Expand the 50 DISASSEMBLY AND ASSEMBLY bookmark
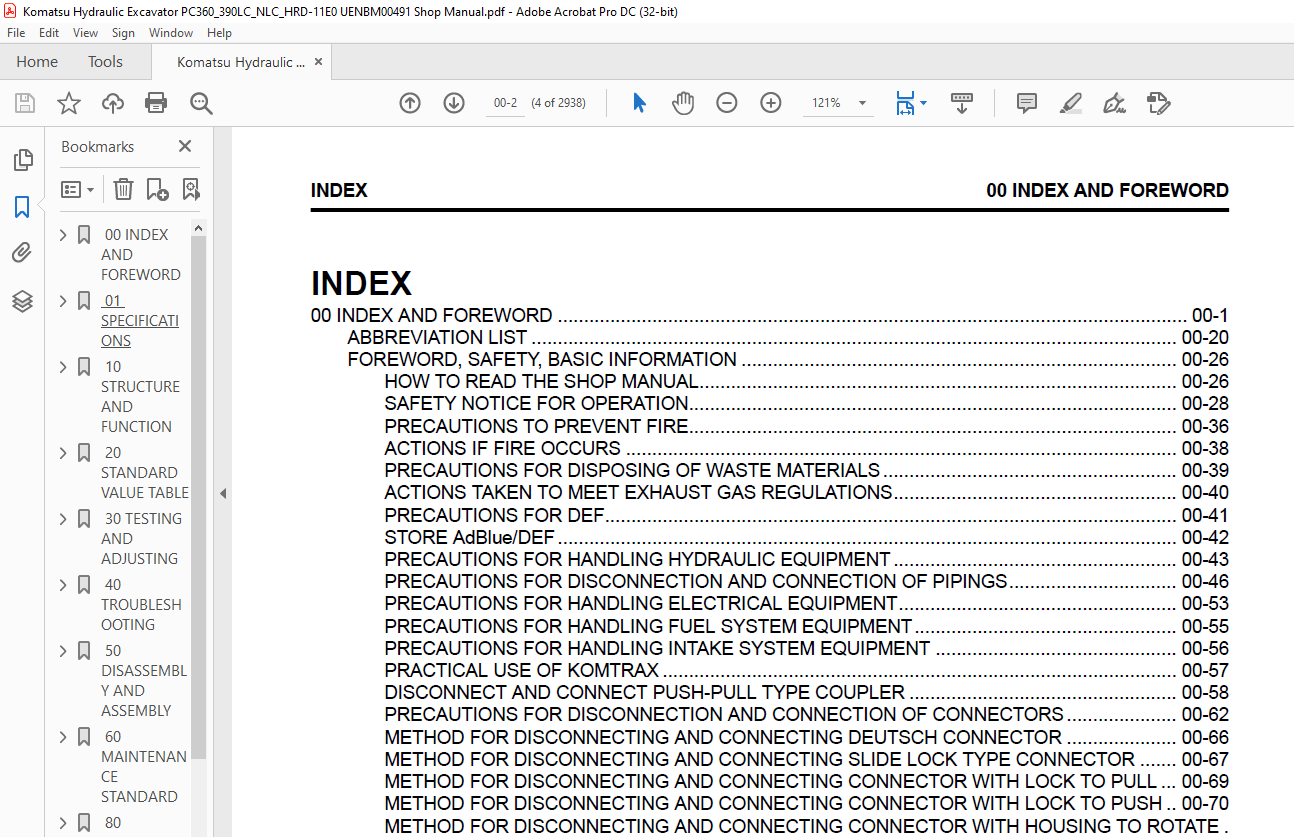1294x837 pixels. click(64, 651)
